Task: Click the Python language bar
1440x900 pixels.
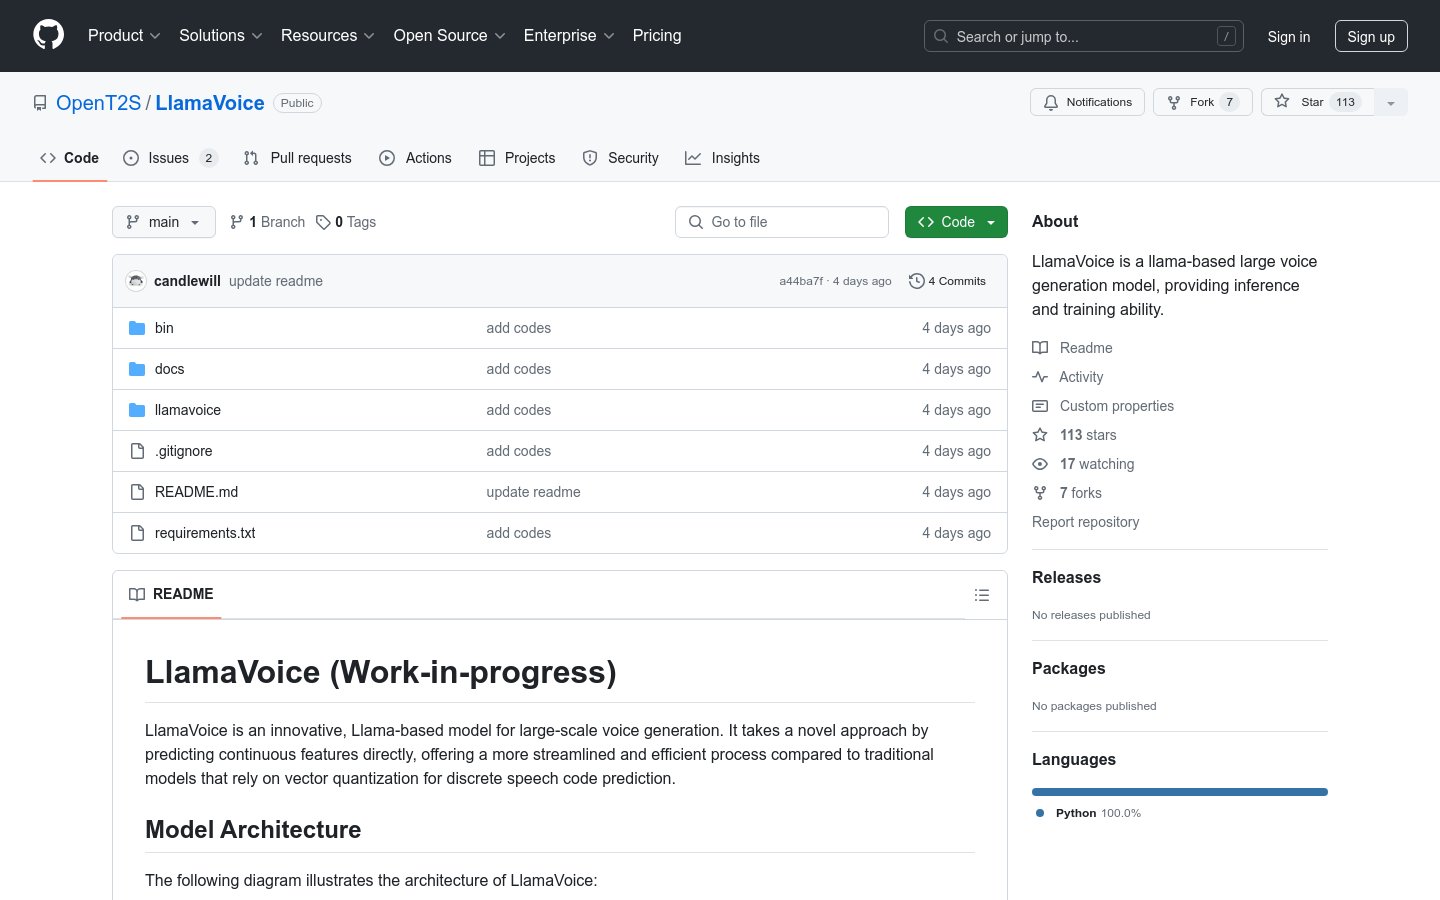Action: [x=1180, y=792]
